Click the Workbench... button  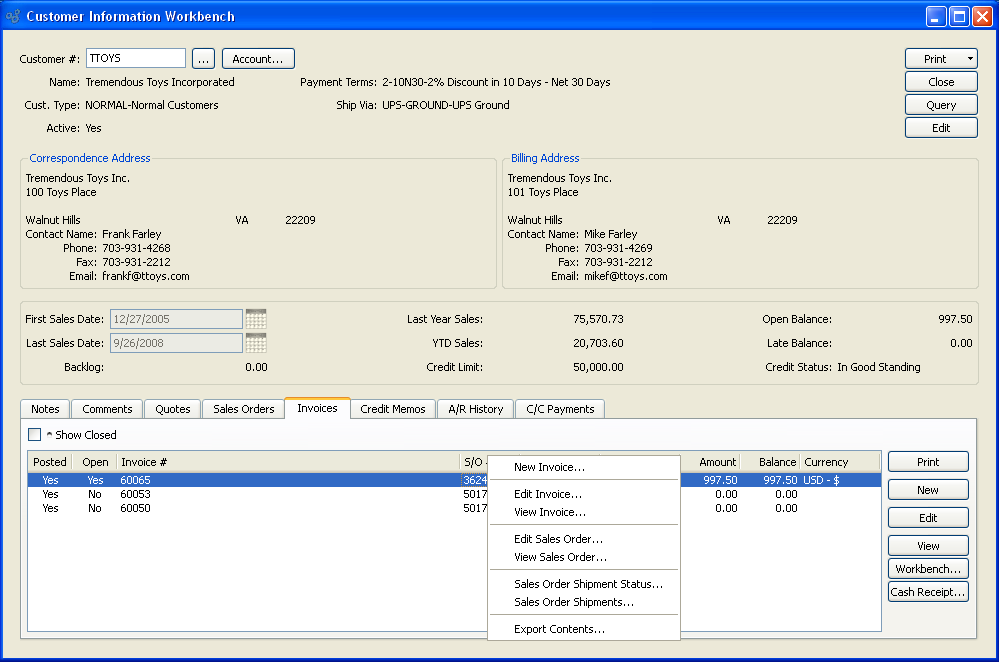pos(928,569)
